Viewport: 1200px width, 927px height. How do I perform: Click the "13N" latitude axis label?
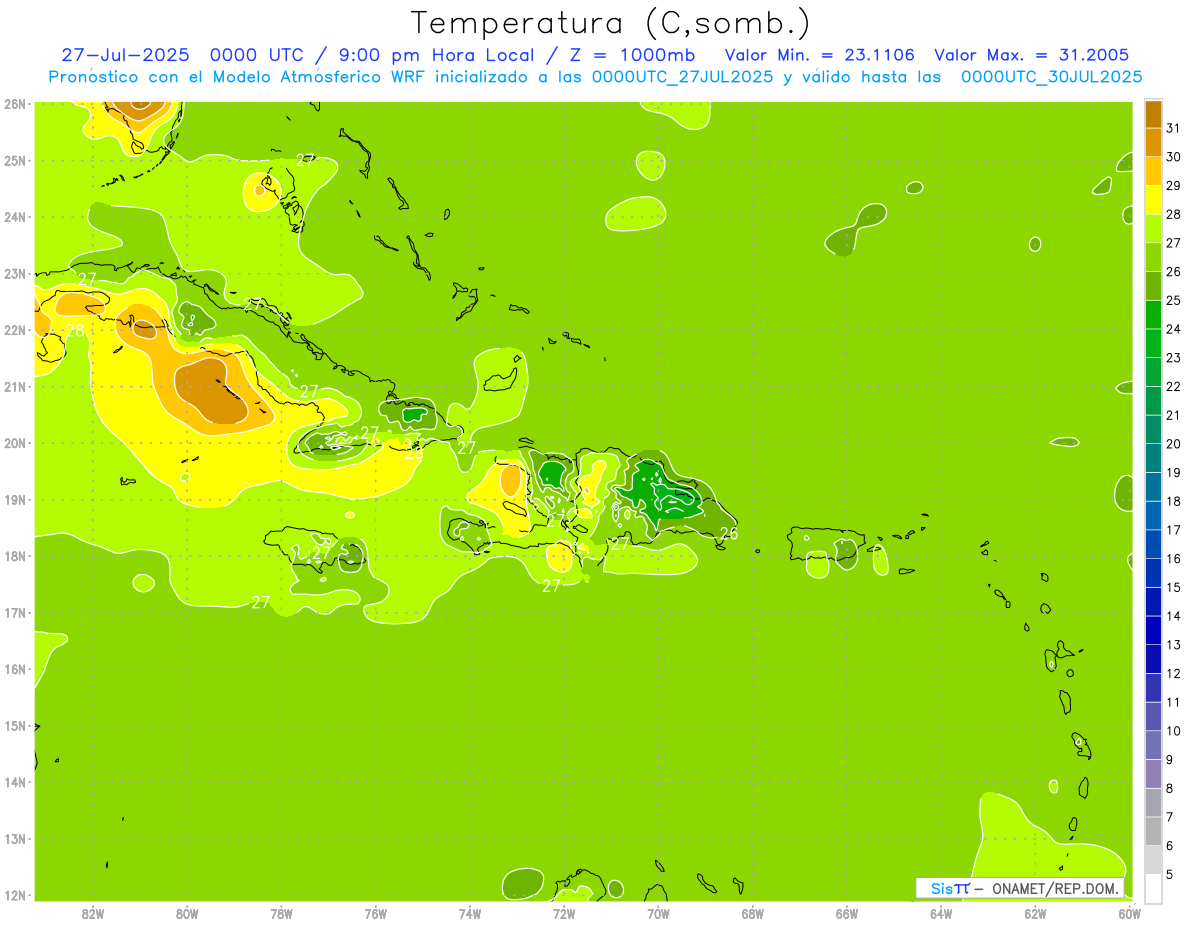pos(15,839)
